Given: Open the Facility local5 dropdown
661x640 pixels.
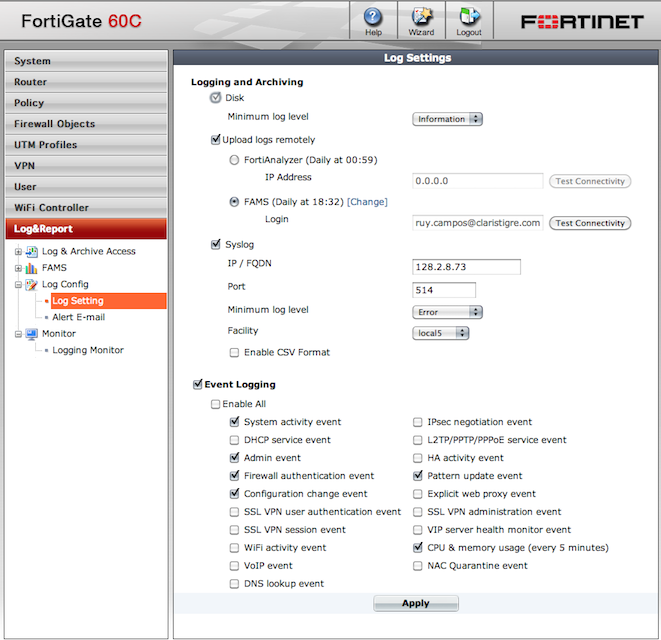Looking at the screenshot, I should pos(441,333).
